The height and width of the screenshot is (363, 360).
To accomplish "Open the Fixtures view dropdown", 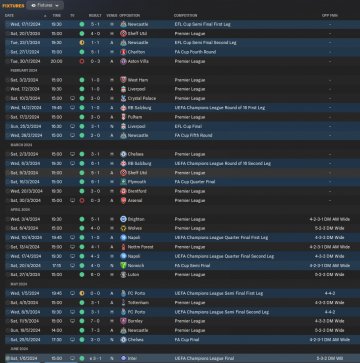I will pyautogui.click(x=45, y=5).
